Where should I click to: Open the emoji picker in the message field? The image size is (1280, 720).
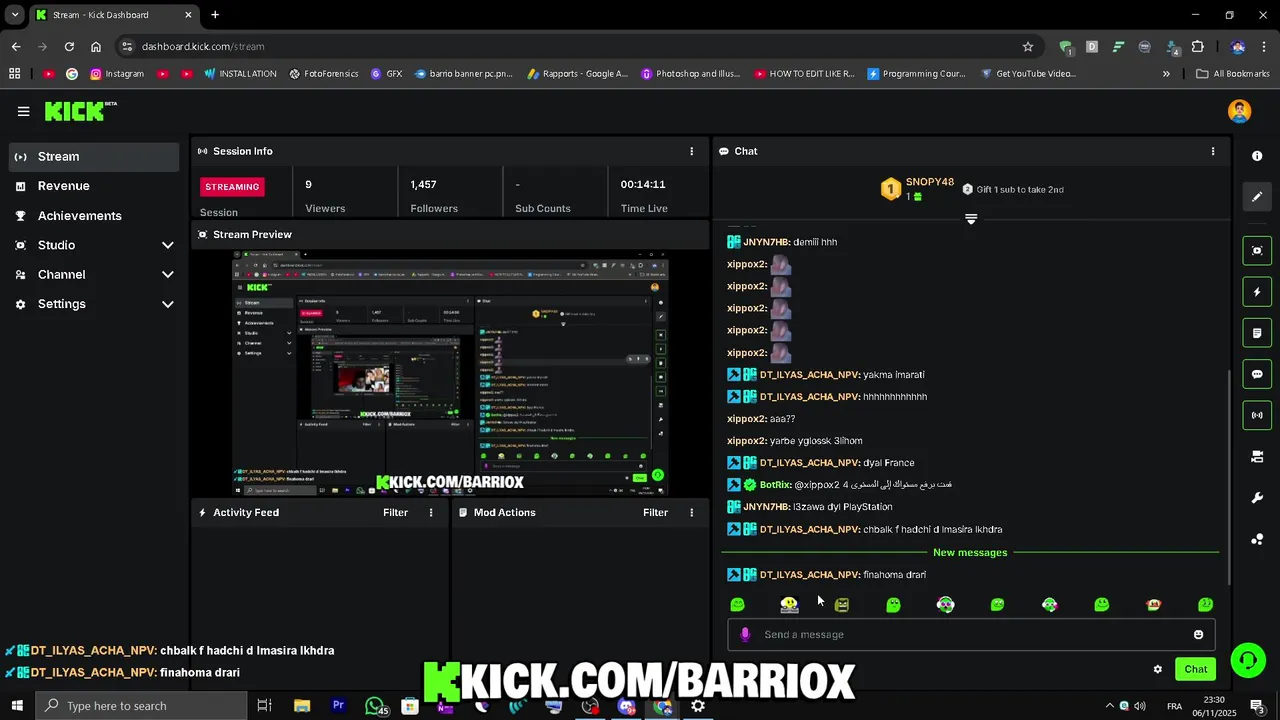coord(1198,634)
